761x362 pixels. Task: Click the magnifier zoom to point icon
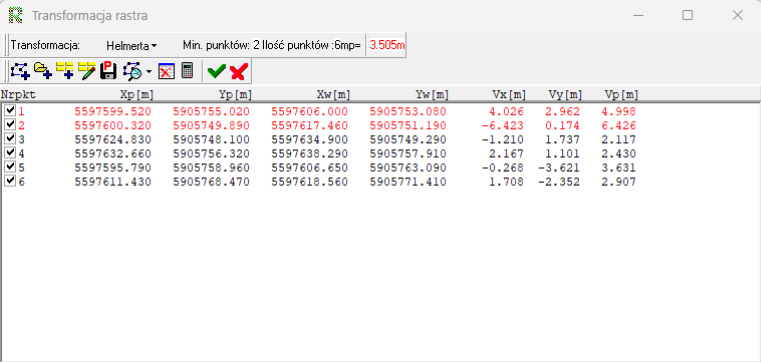(132, 71)
